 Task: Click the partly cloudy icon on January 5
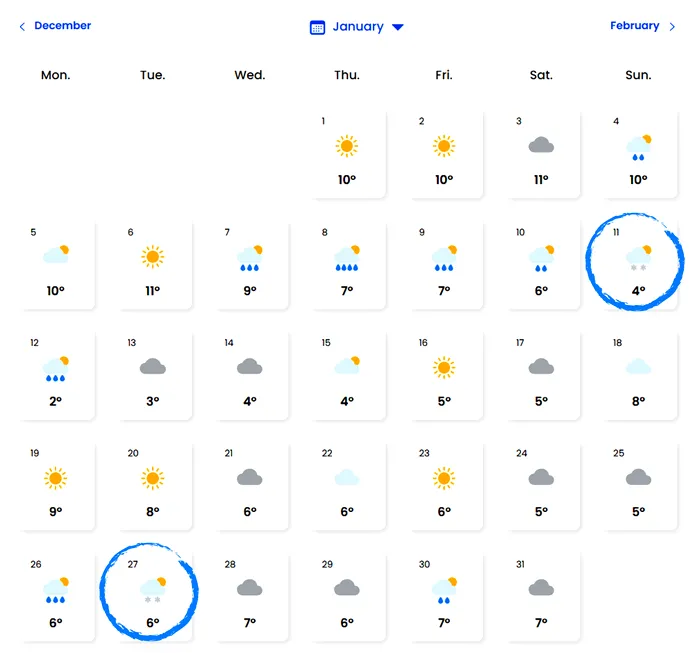56,256
